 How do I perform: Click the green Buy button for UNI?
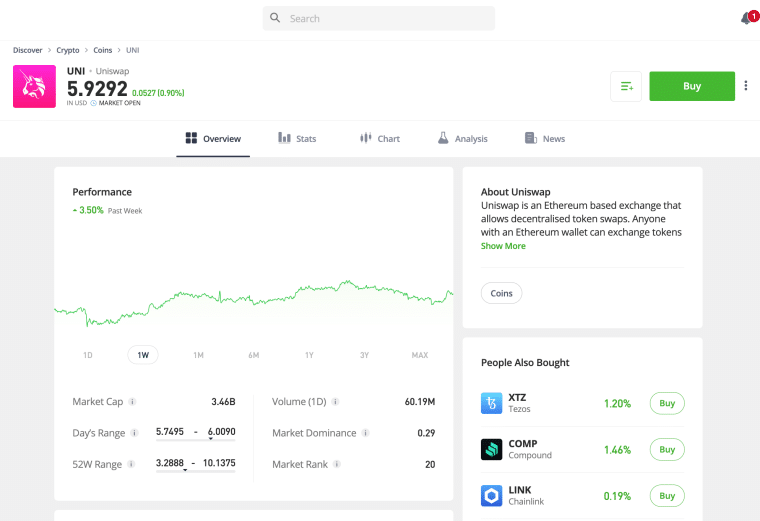[x=692, y=86]
